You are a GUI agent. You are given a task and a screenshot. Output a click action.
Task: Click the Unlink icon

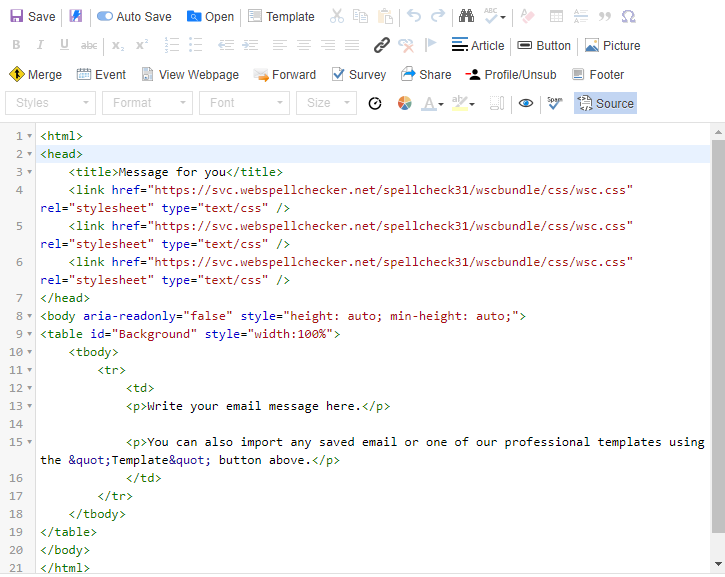(x=406, y=45)
